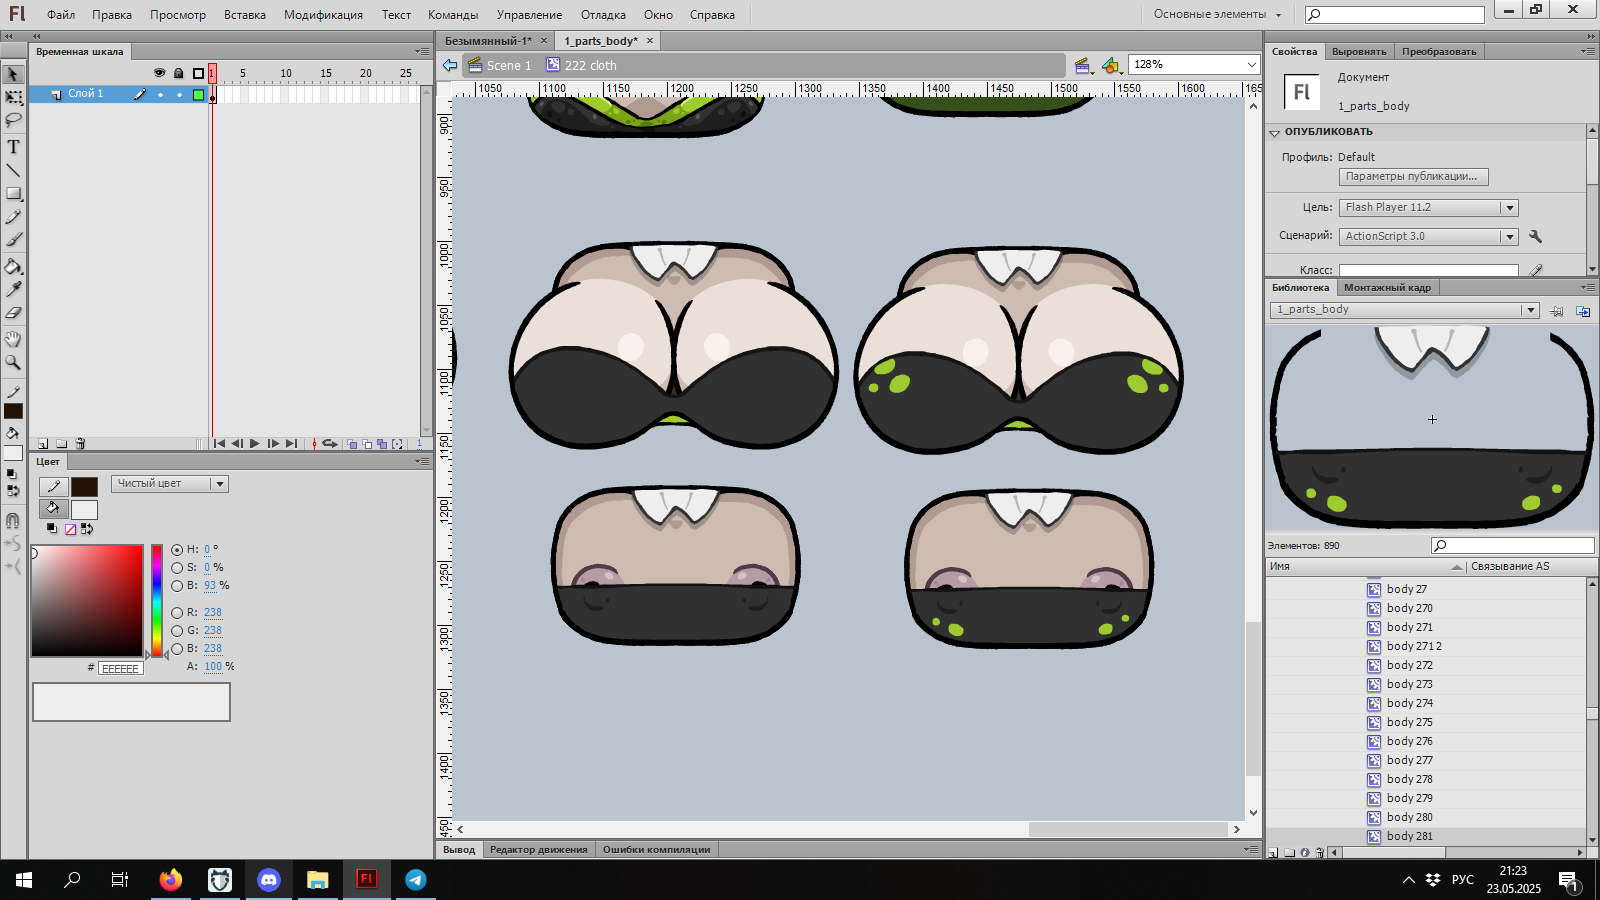Screen dimensions: 1600x900
Task: Open the Основные элементы workspace dropdown
Action: (x=1217, y=14)
